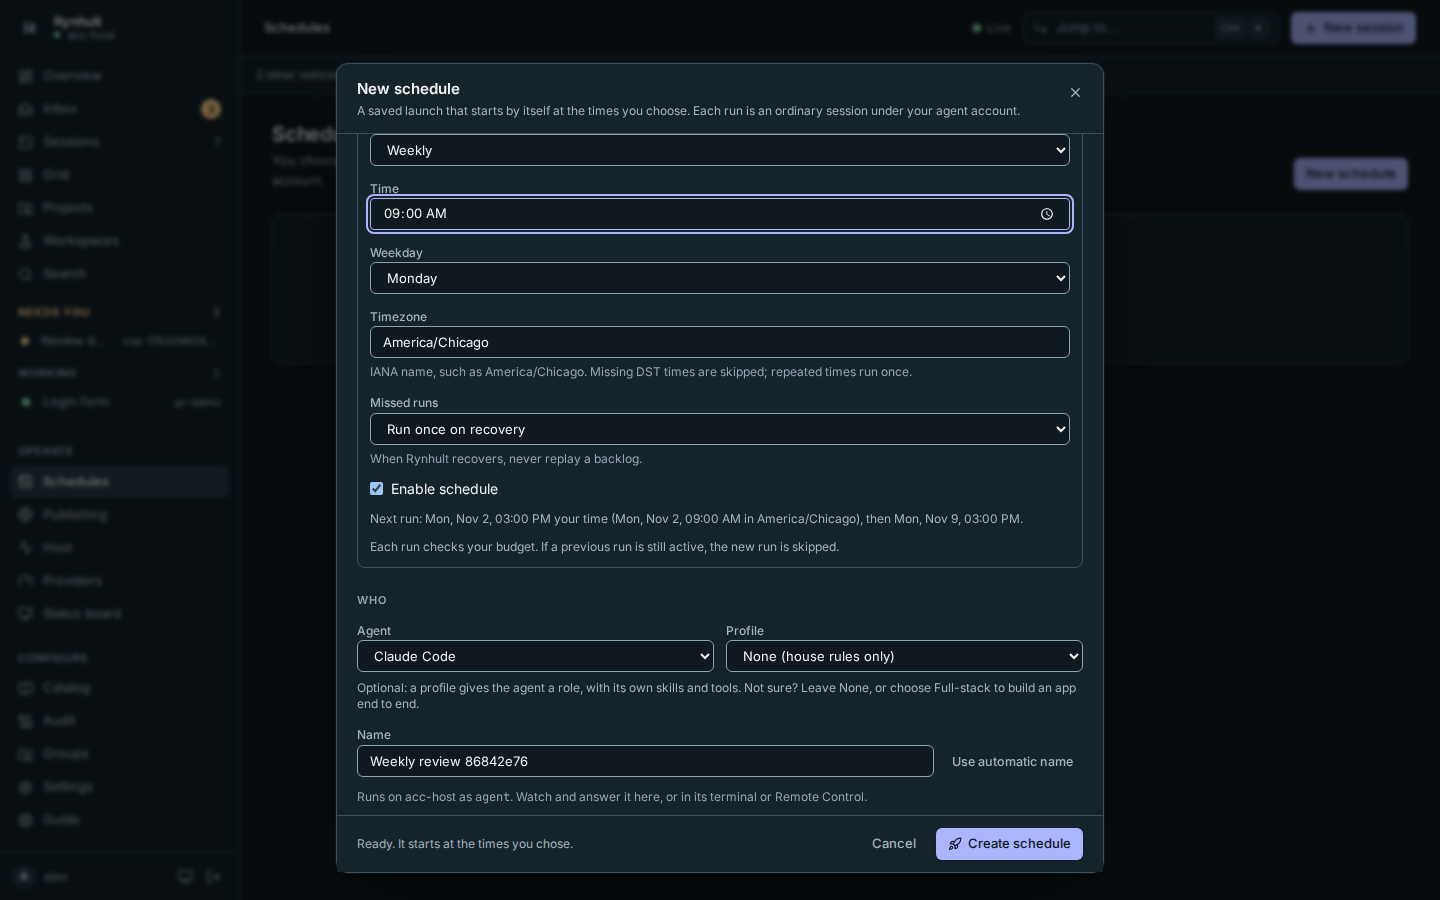
Task: Open the Weekly frequency dropdown
Action: [720, 150]
